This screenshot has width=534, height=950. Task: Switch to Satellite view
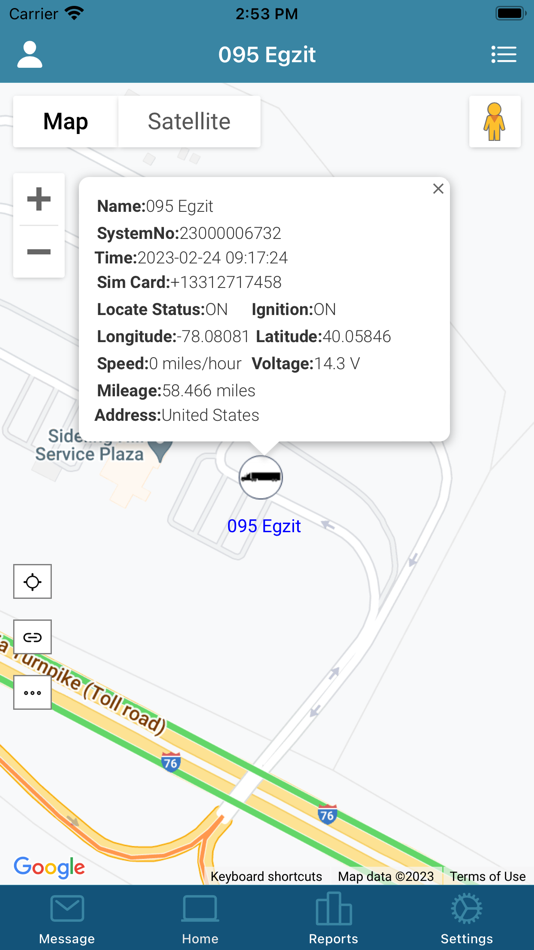click(x=189, y=121)
